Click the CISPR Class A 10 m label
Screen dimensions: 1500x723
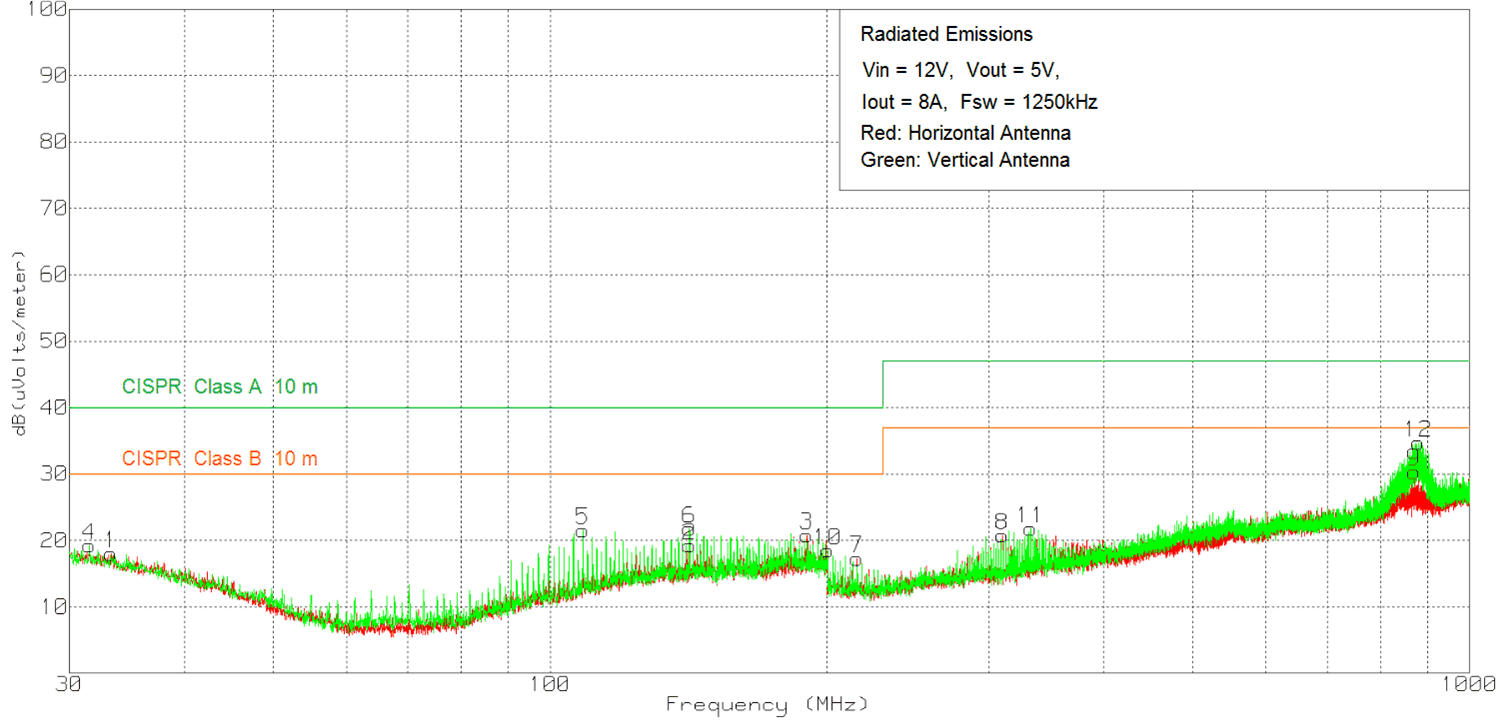[x=221, y=387]
